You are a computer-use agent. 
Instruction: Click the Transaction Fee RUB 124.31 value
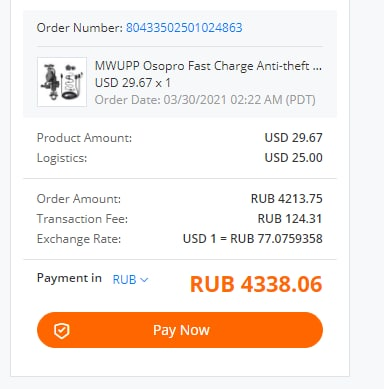290,219
